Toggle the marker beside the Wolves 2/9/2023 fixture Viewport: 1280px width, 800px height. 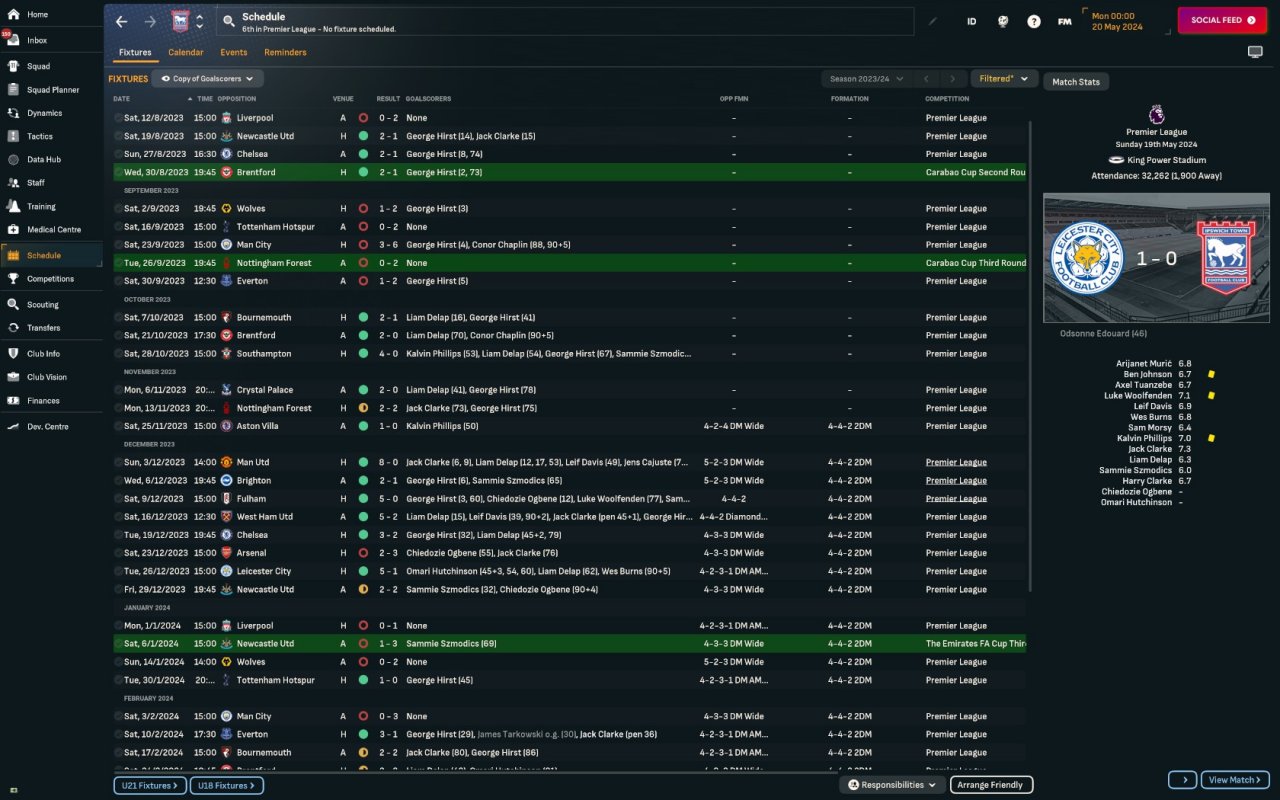(x=118, y=209)
